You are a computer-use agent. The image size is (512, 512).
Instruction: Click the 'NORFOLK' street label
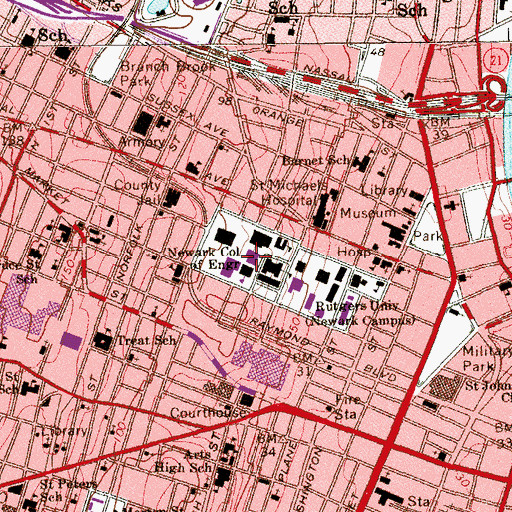click(x=130, y=253)
